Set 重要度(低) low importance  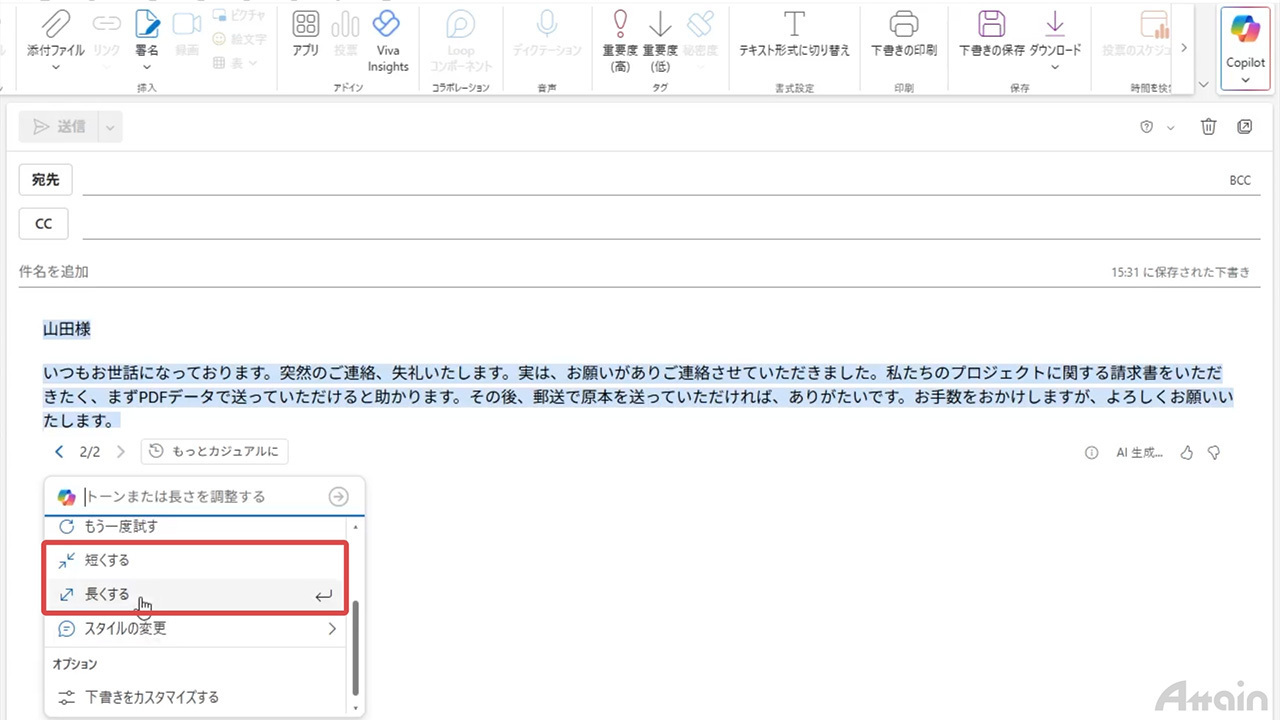pyautogui.click(x=660, y=24)
